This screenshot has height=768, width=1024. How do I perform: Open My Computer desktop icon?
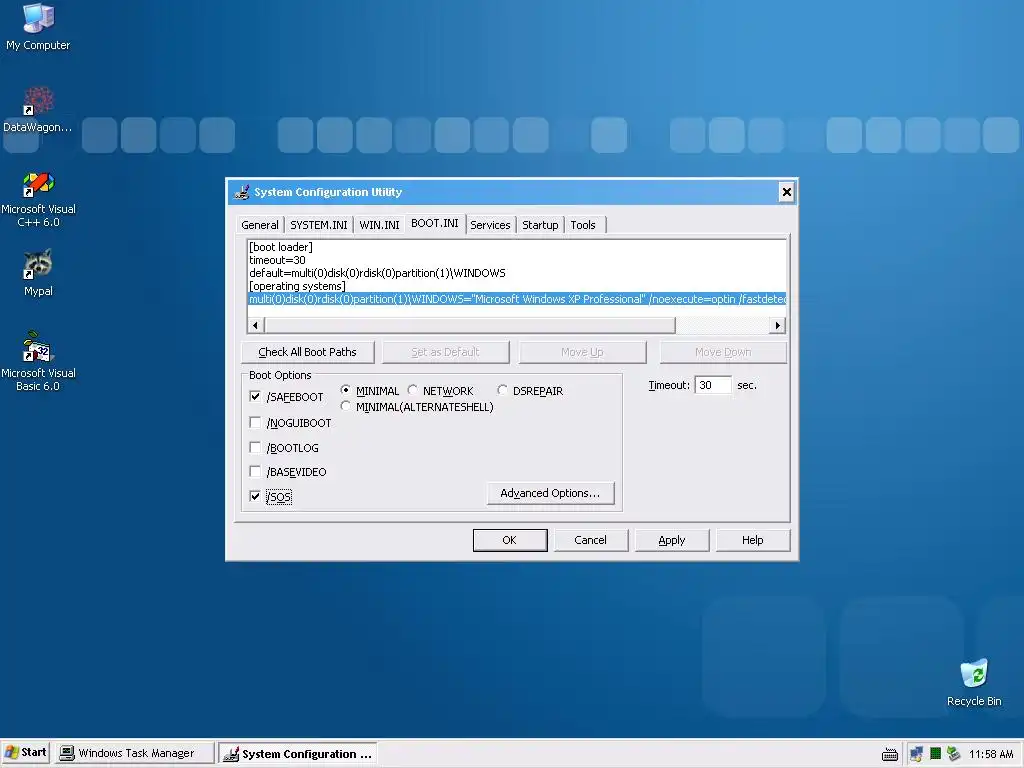pos(38,26)
